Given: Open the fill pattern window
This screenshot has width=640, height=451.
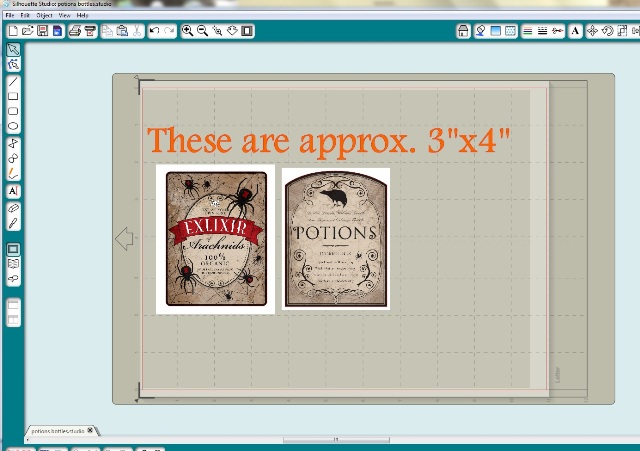Looking at the screenshot, I should point(510,31).
